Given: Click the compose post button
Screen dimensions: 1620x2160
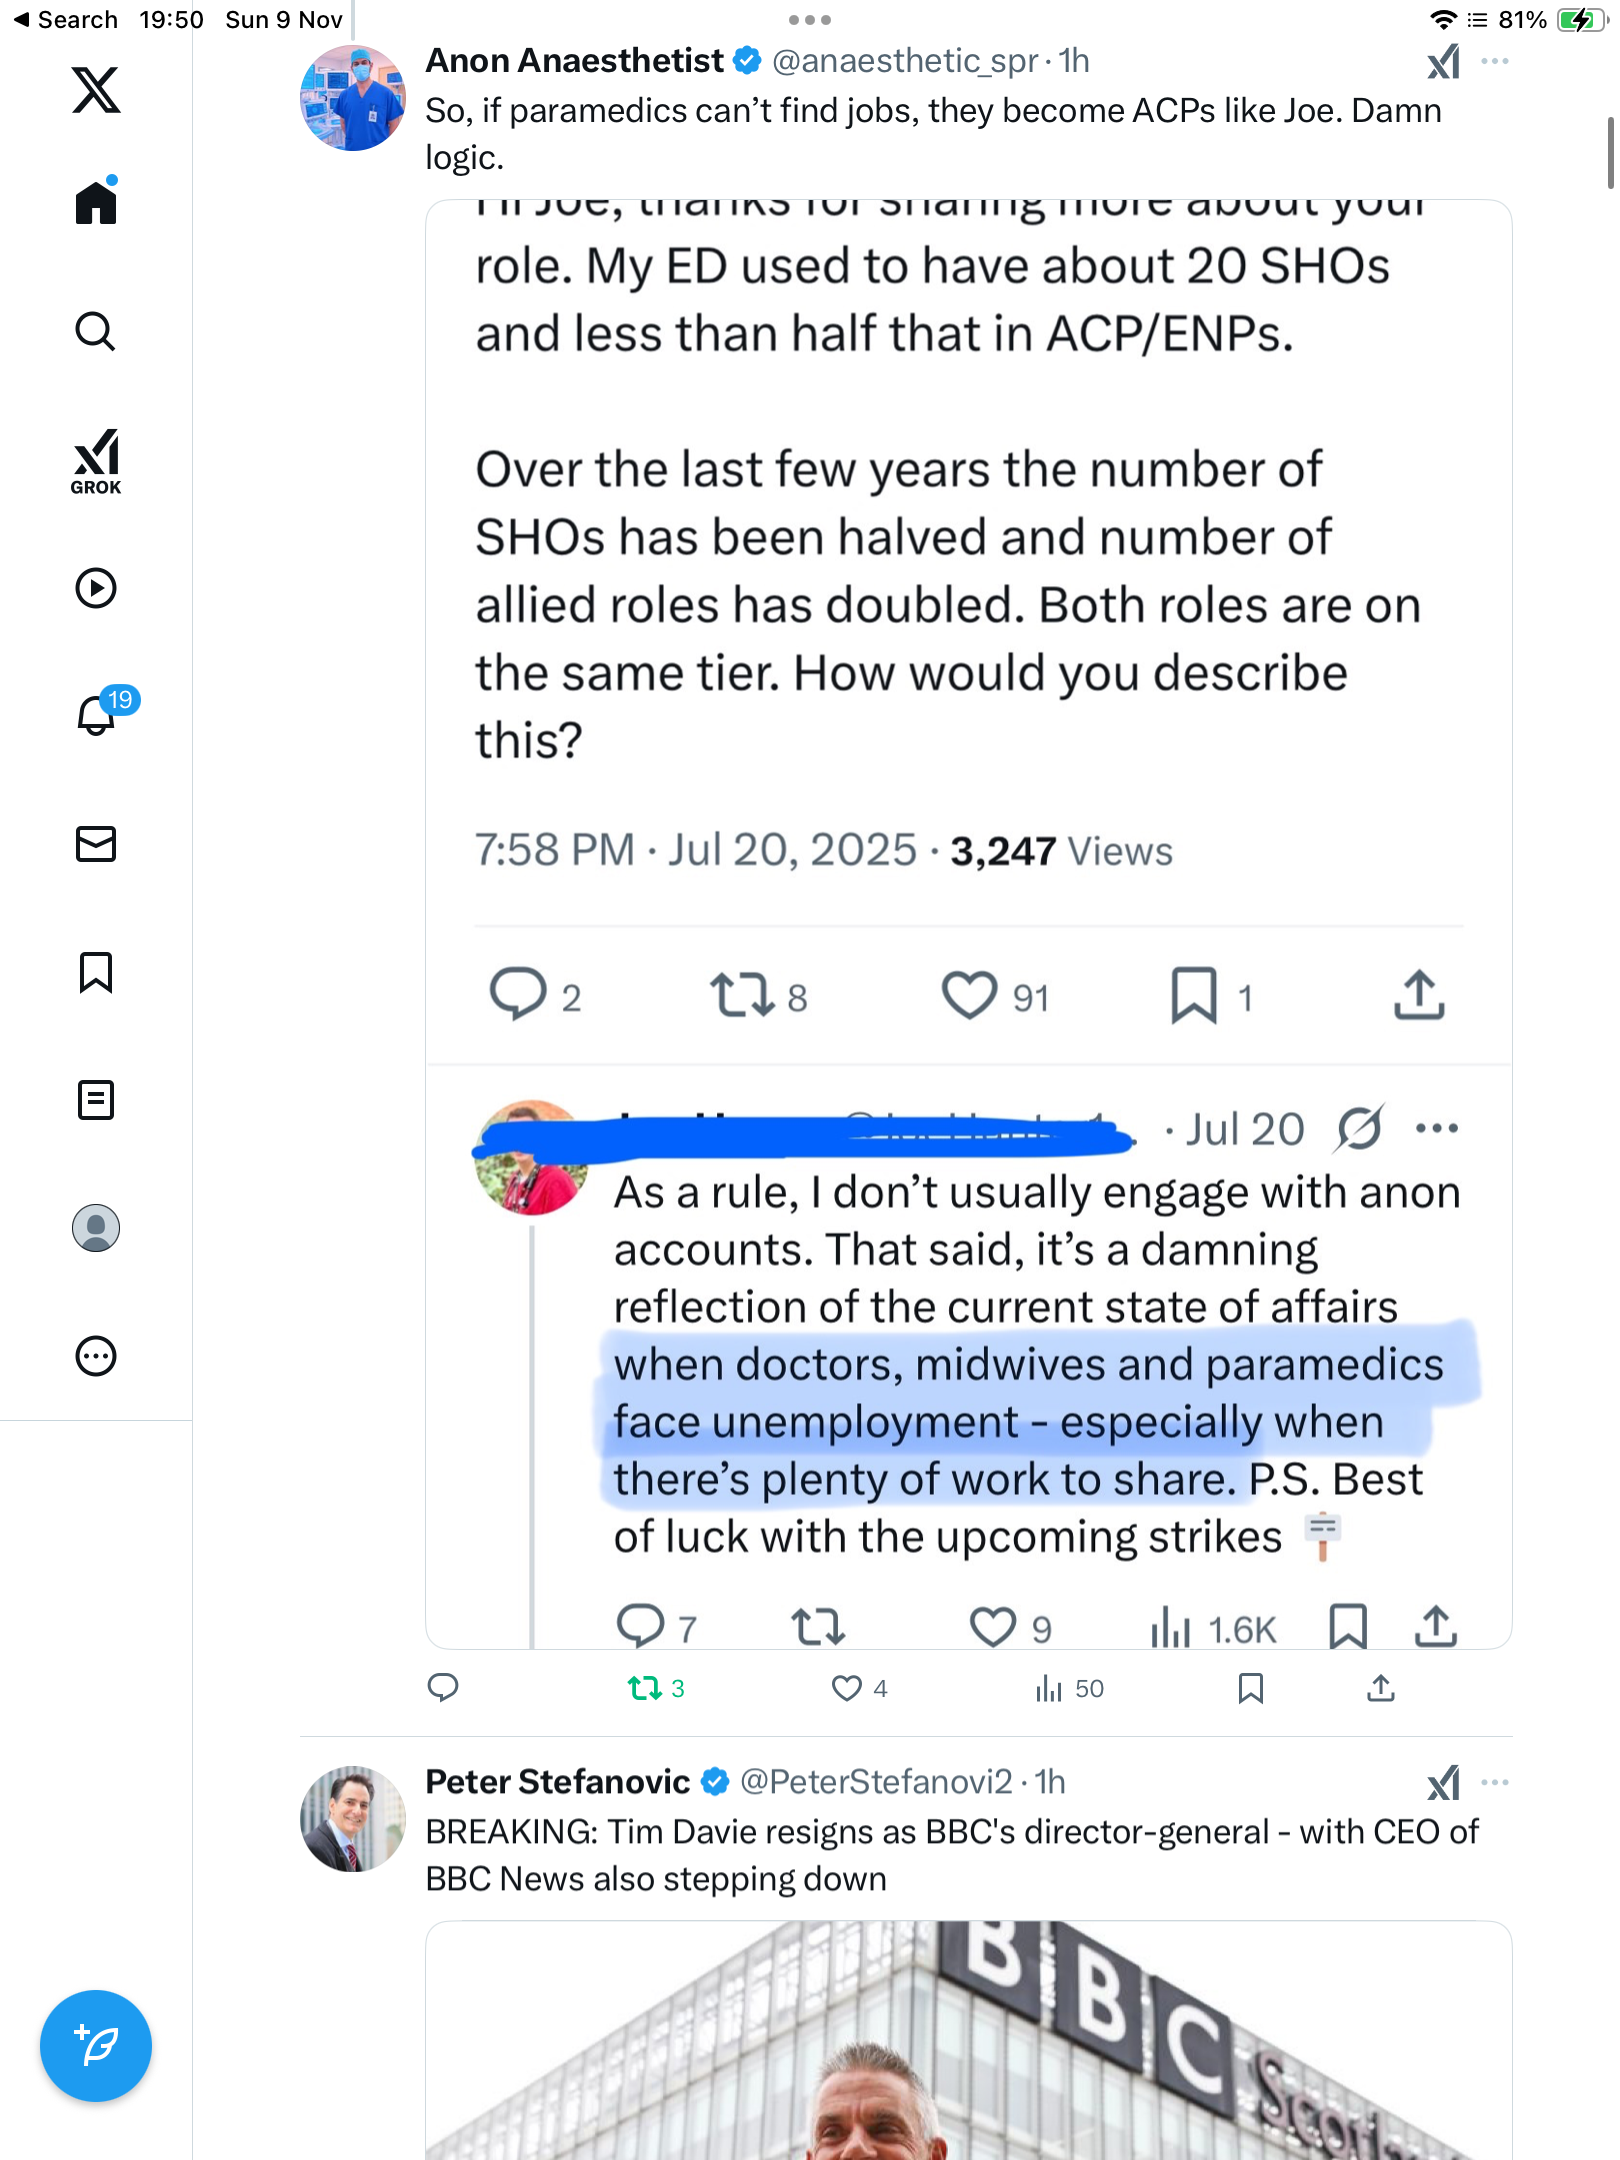Looking at the screenshot, I should (x=96, y=2046).
